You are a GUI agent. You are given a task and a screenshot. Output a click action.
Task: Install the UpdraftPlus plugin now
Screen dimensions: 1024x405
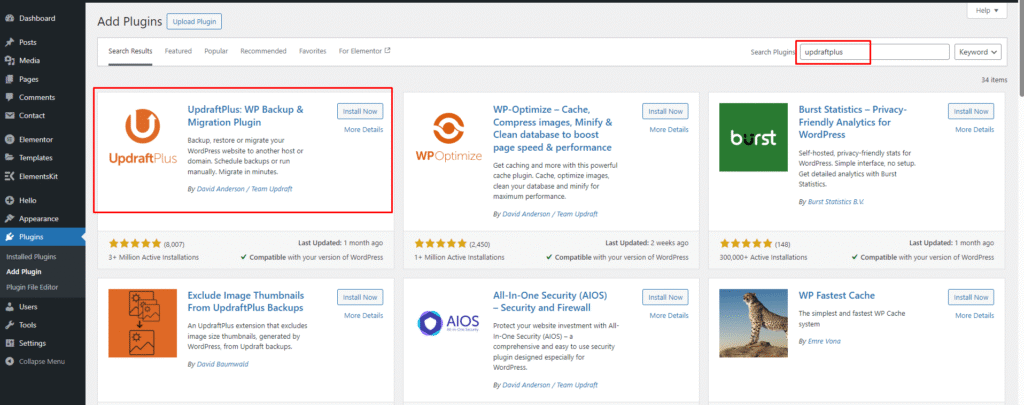[360, 111]
